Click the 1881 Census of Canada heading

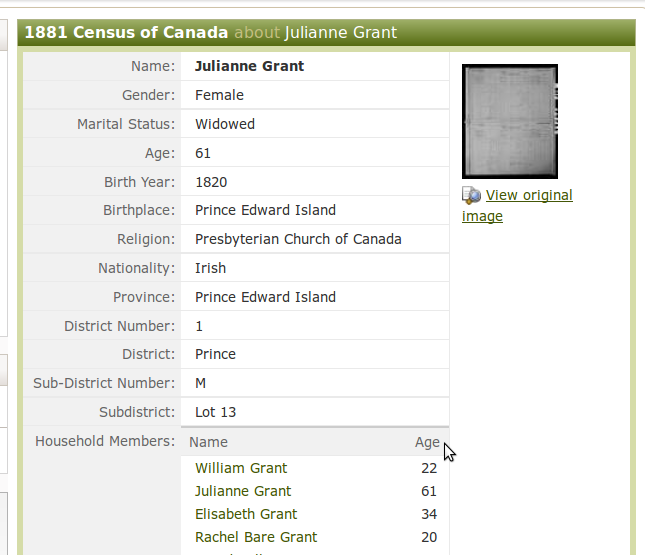click(126, 33)
